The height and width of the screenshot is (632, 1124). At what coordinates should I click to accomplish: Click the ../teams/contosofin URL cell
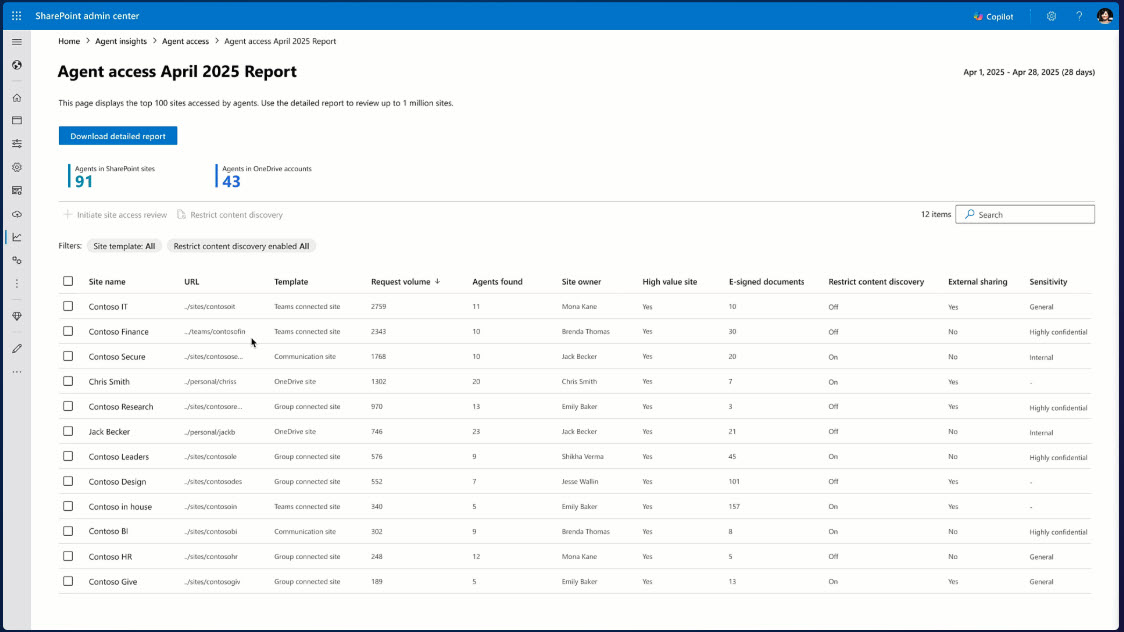[x=214, y=332]
